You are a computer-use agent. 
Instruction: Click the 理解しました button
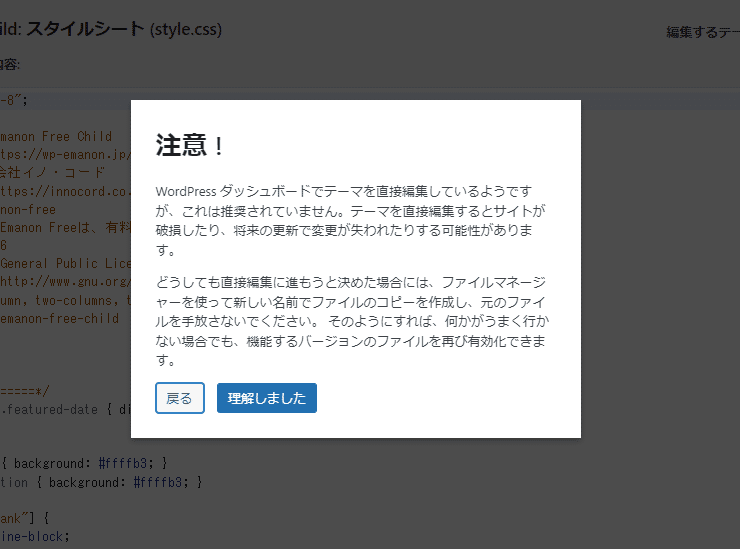[267, 398]
